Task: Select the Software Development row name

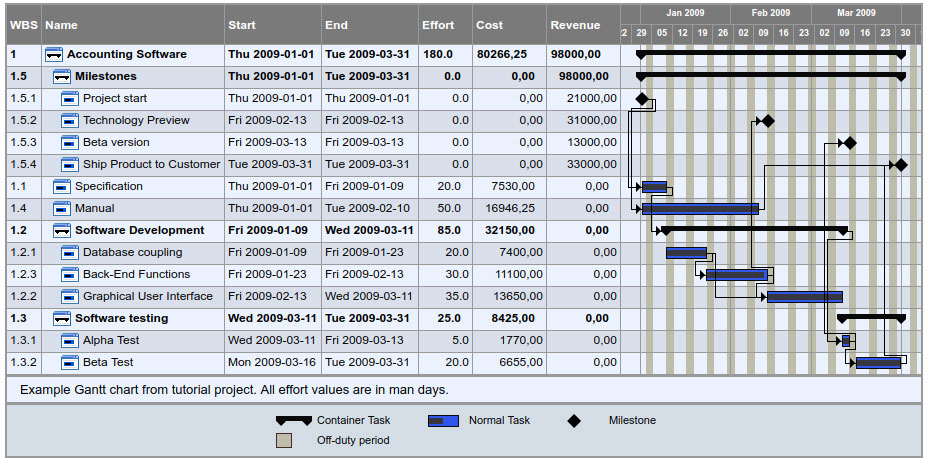Action: (140, 230)
